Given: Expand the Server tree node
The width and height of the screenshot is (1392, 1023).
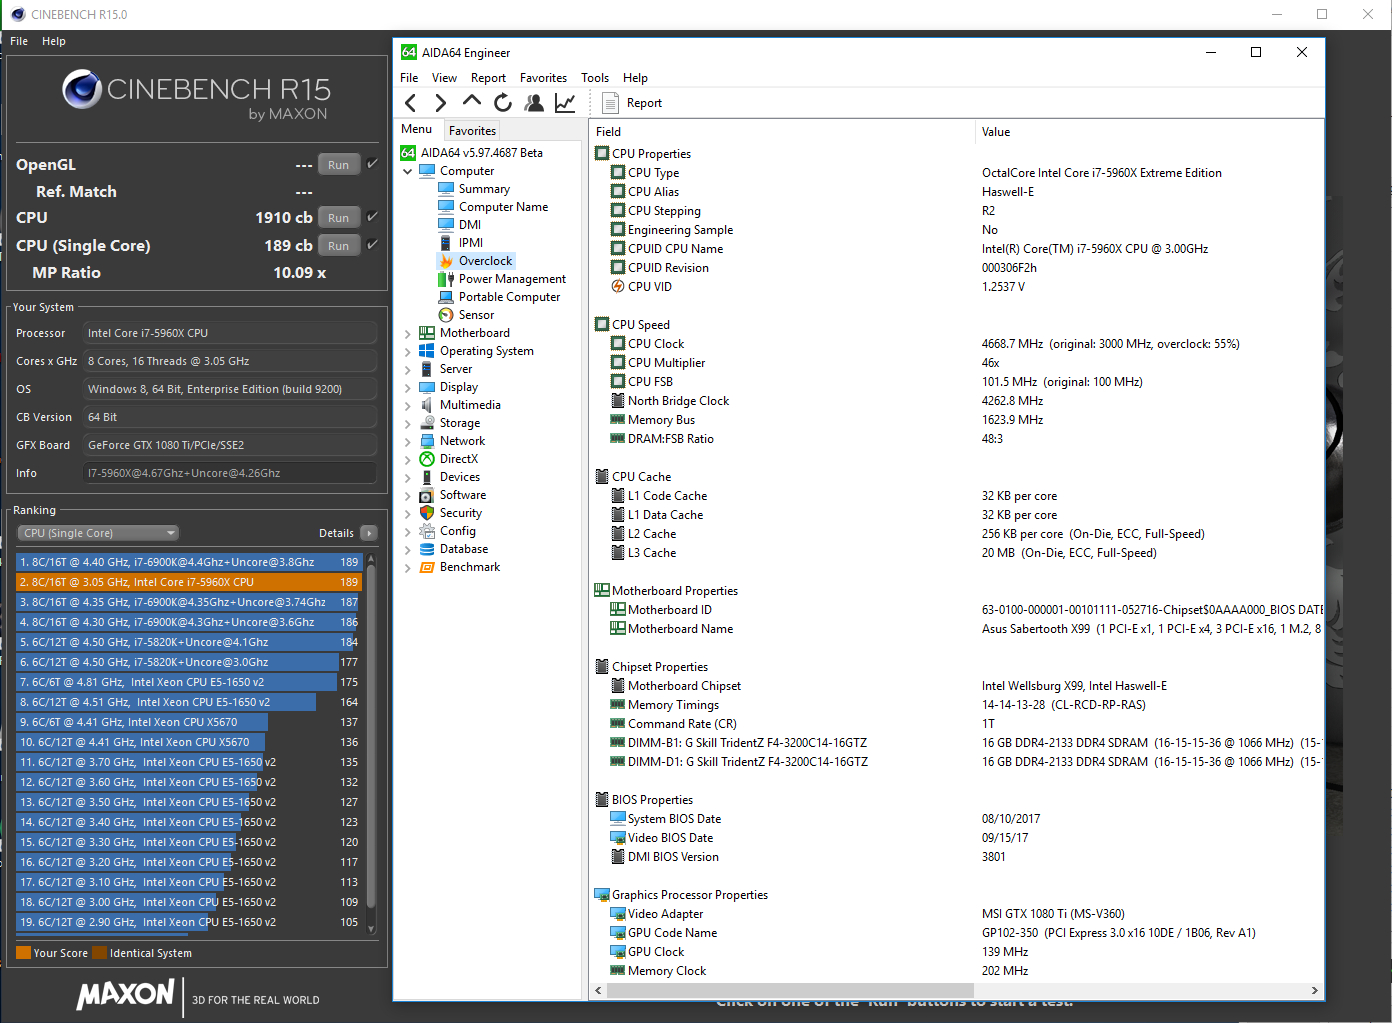Looking at the screenshot, I should coord(408,369).
